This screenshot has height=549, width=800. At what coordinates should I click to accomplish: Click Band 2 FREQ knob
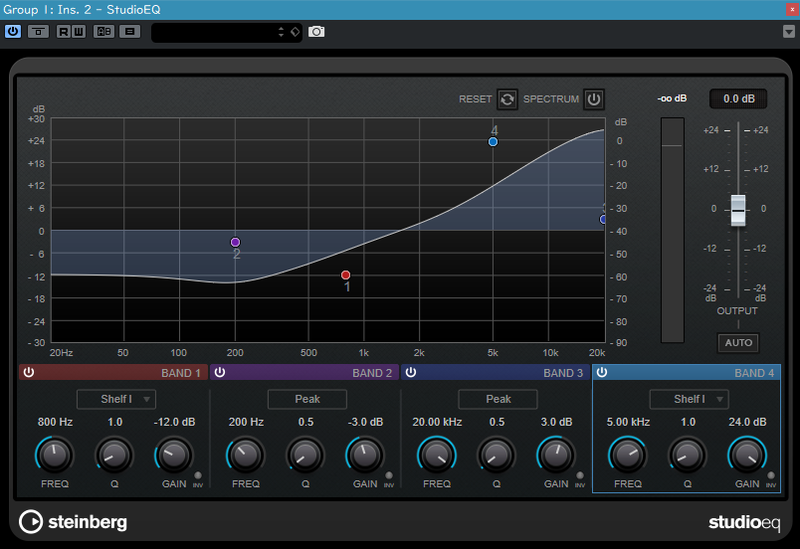tap(245, 455)
